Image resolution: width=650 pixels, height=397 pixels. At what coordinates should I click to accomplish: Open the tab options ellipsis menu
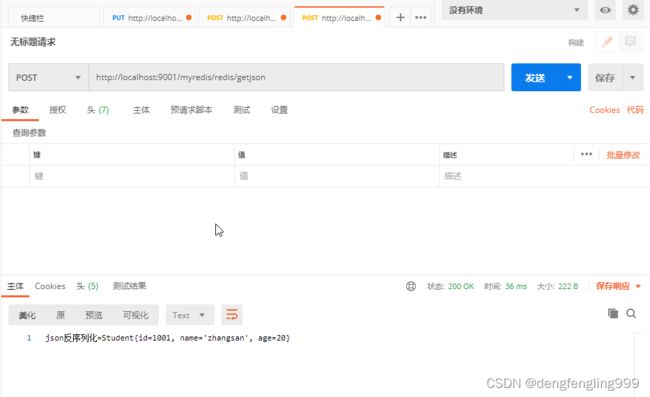click(x=421, y=17)
